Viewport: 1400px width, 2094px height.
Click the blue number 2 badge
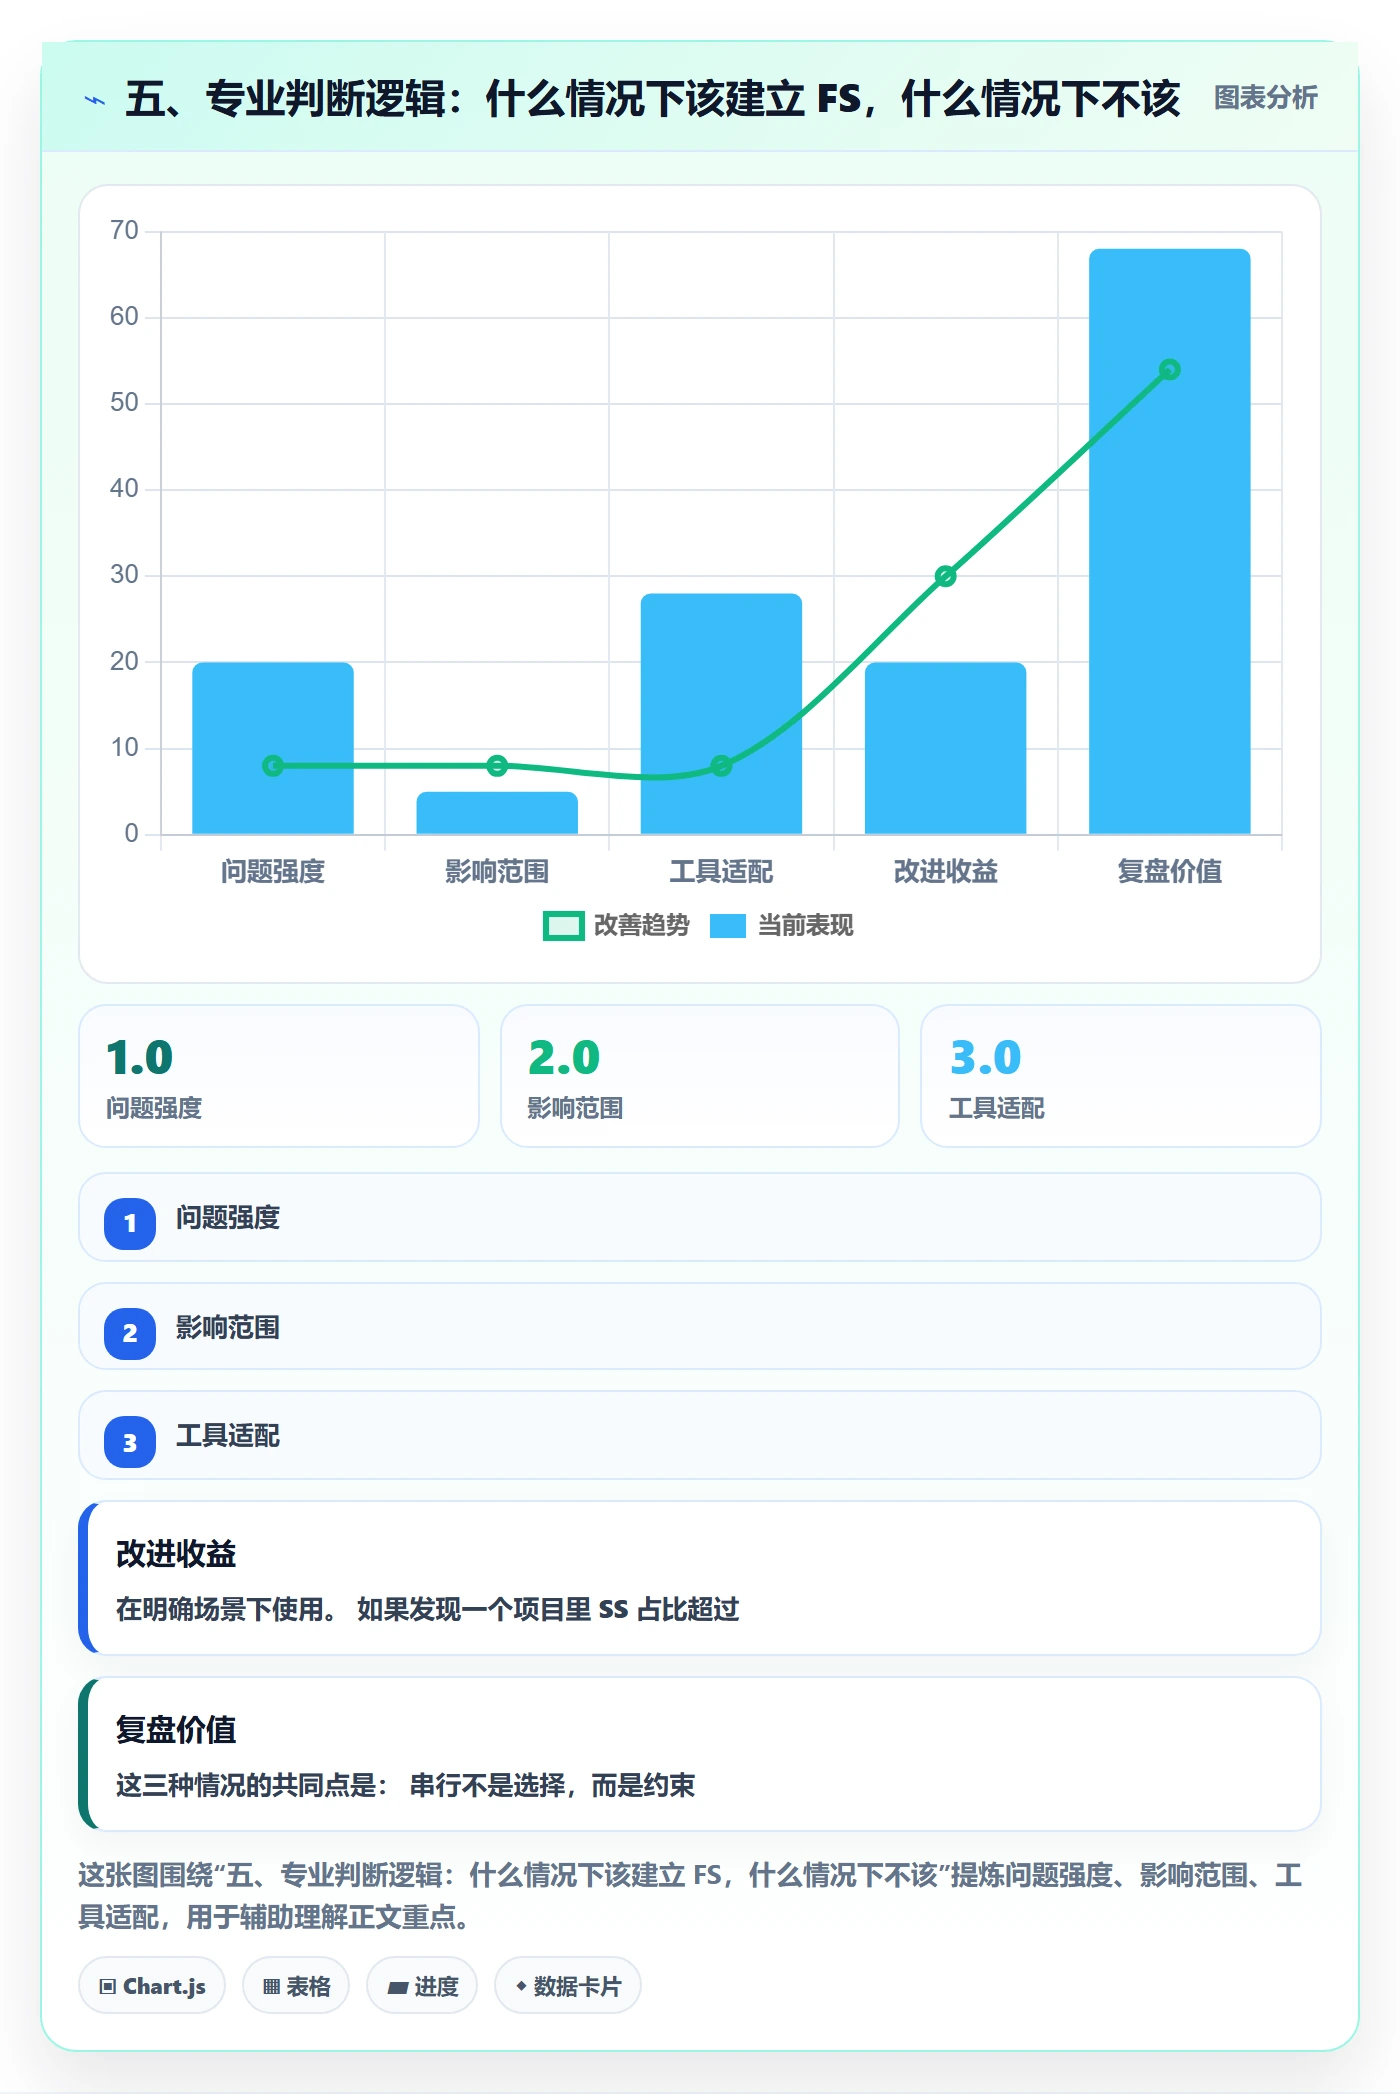coord(130,1333)
